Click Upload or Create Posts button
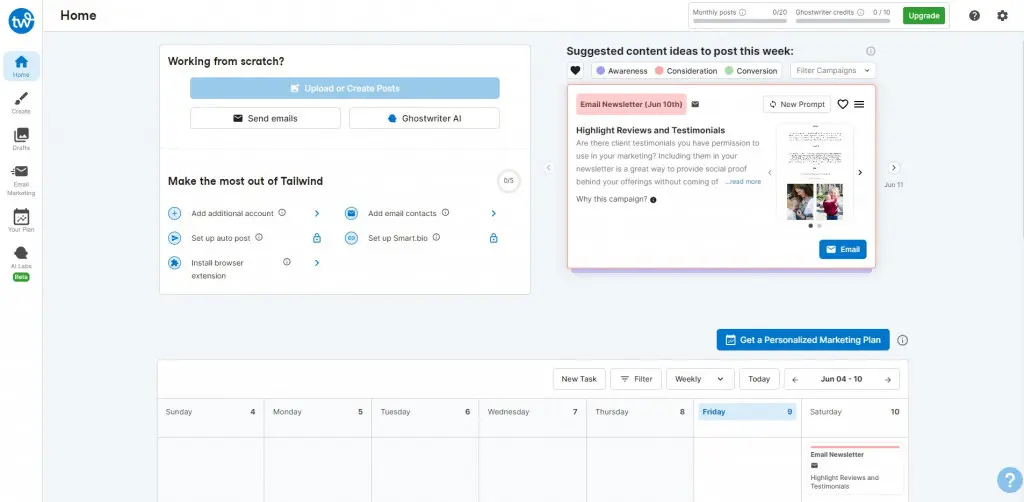Image resolution: width=1024 pixels, height=502 pixels. (x=345, y=88)
